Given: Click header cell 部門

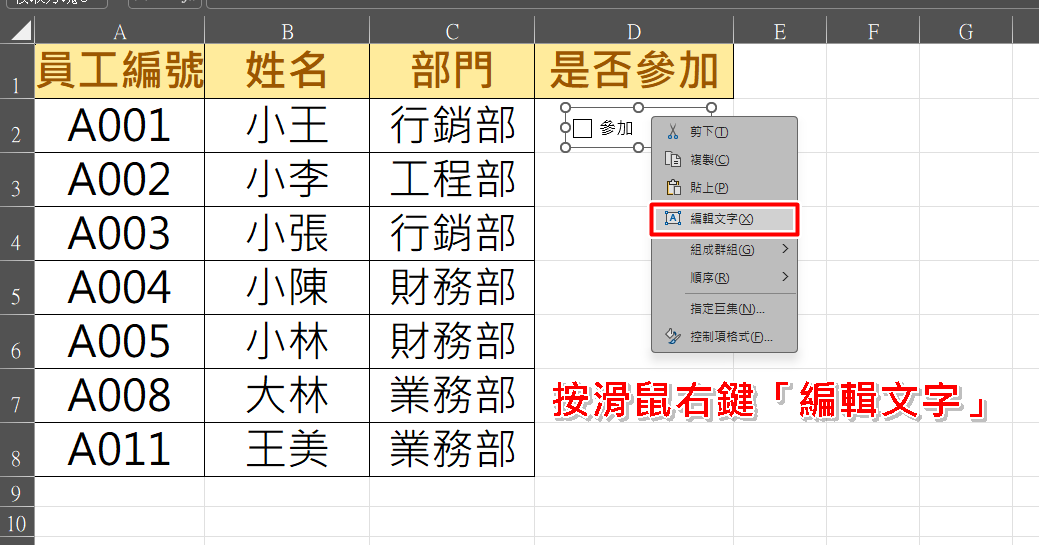Looking at the screenshot, I should 452,72.
